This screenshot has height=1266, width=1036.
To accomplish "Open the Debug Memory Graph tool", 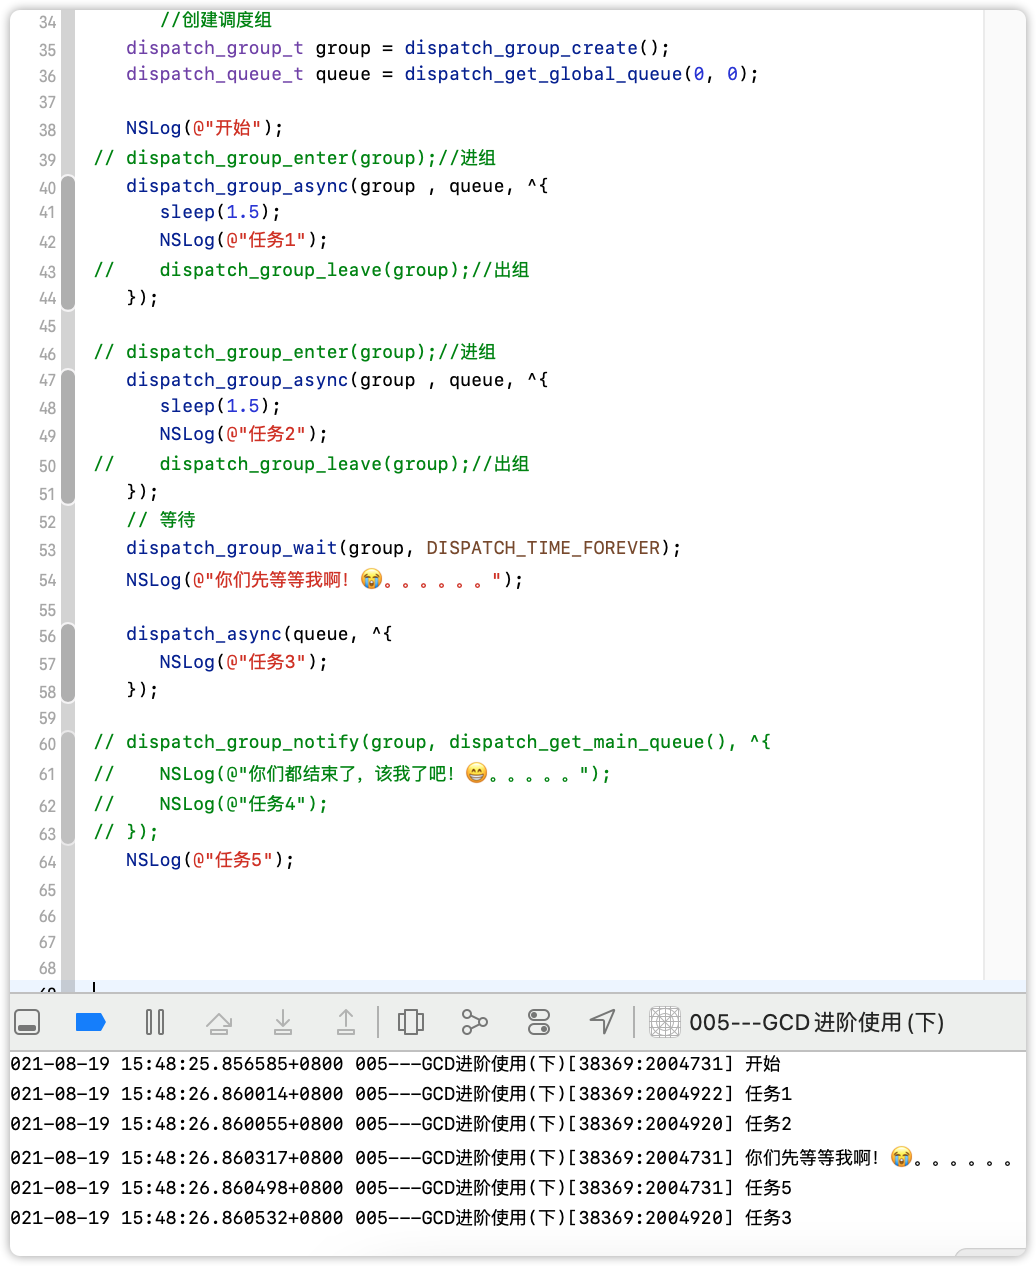I will click(475, 1022).
